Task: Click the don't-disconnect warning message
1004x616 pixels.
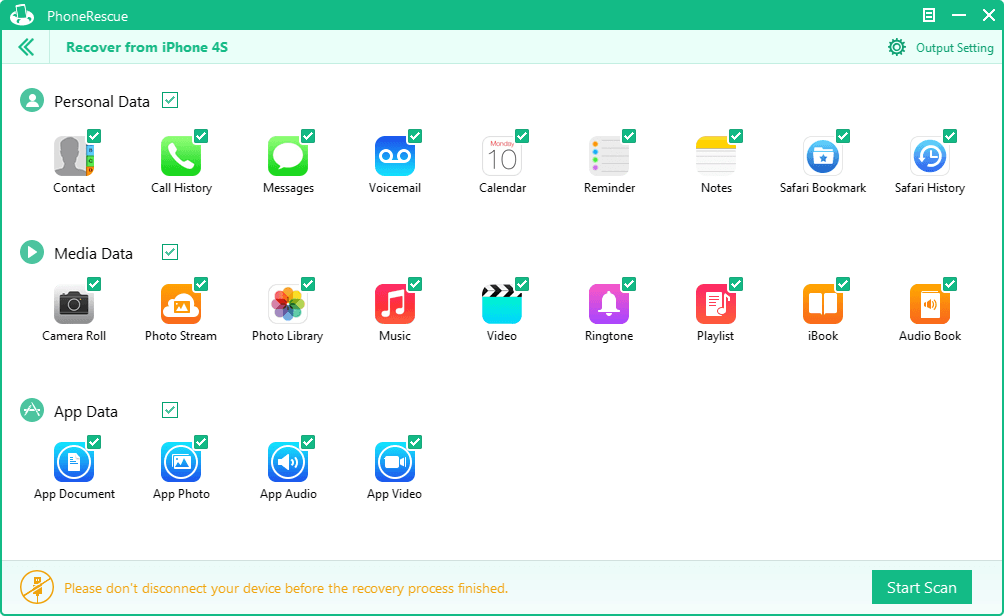Action: 286,588
